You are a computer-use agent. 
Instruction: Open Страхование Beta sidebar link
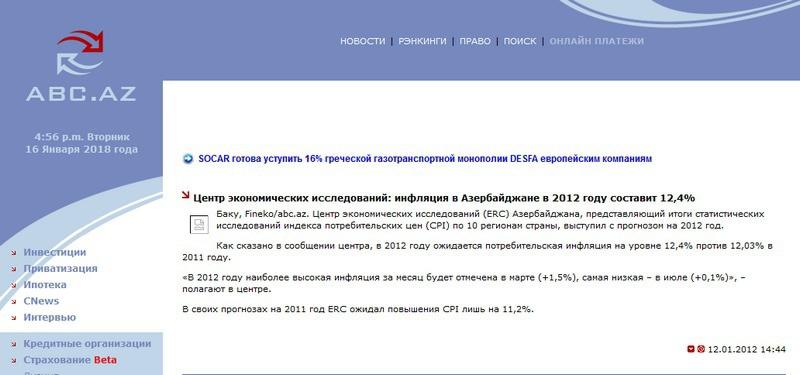pos(70,360)
